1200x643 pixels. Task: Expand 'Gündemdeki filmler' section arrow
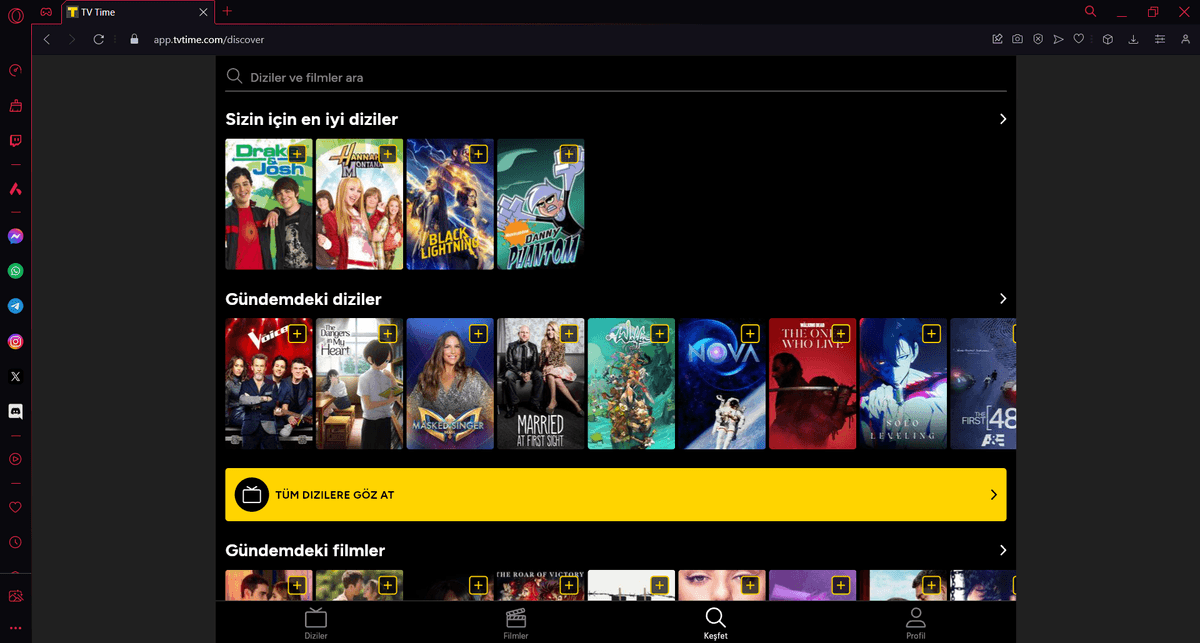[x=1002, y=550]
